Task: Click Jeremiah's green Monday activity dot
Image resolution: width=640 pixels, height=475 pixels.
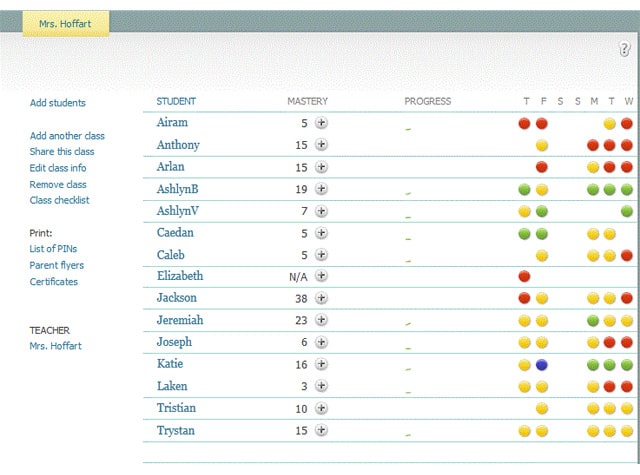Action: click(593, 321)
